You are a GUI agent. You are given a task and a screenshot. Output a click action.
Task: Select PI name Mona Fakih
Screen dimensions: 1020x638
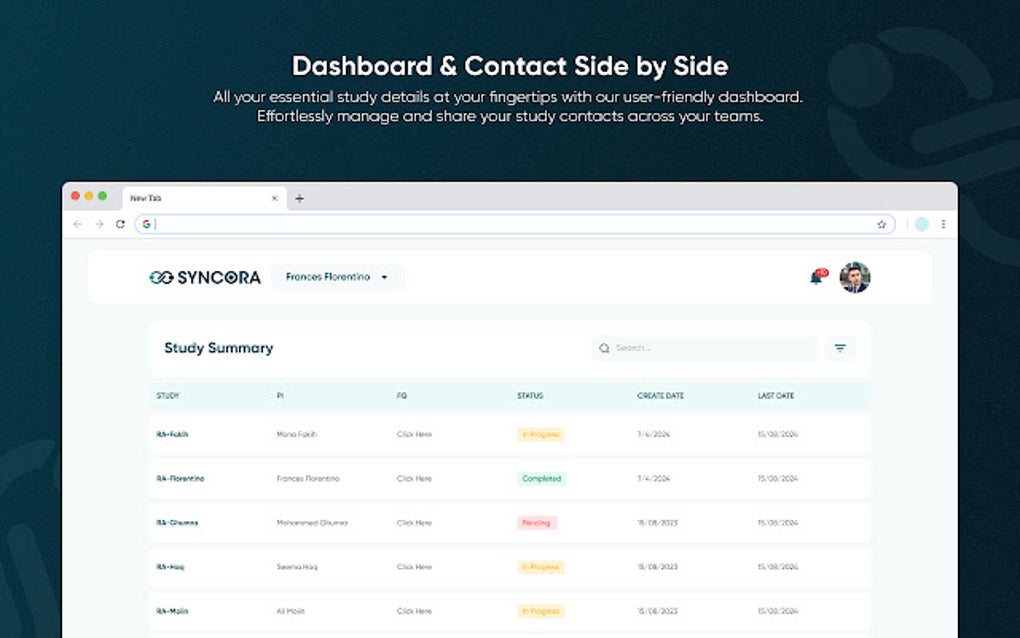coord(297,434)
